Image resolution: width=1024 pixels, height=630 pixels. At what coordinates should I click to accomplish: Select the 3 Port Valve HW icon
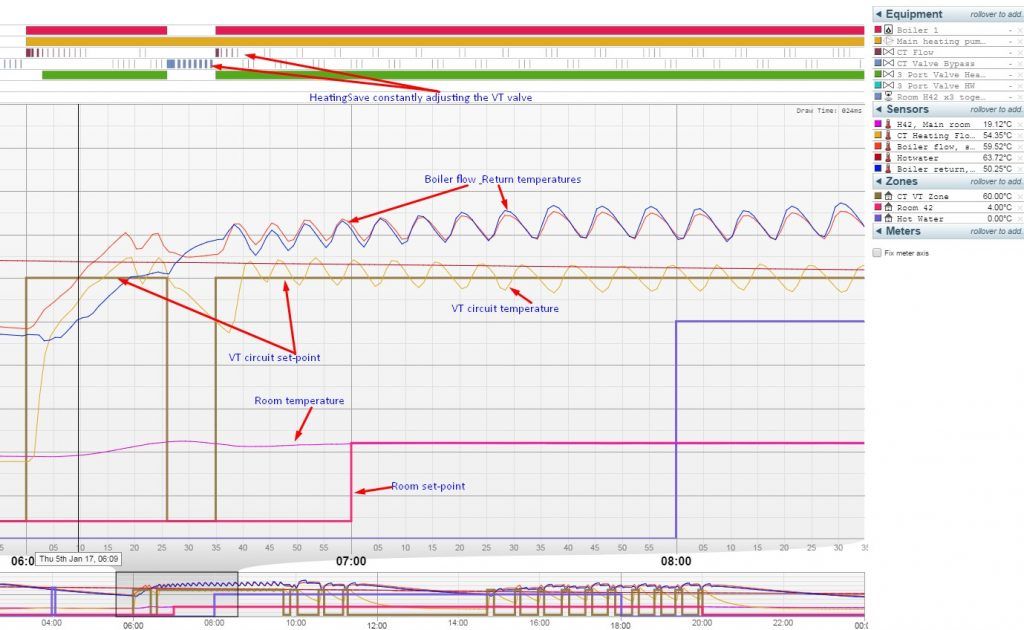click(x=889, y=84)
